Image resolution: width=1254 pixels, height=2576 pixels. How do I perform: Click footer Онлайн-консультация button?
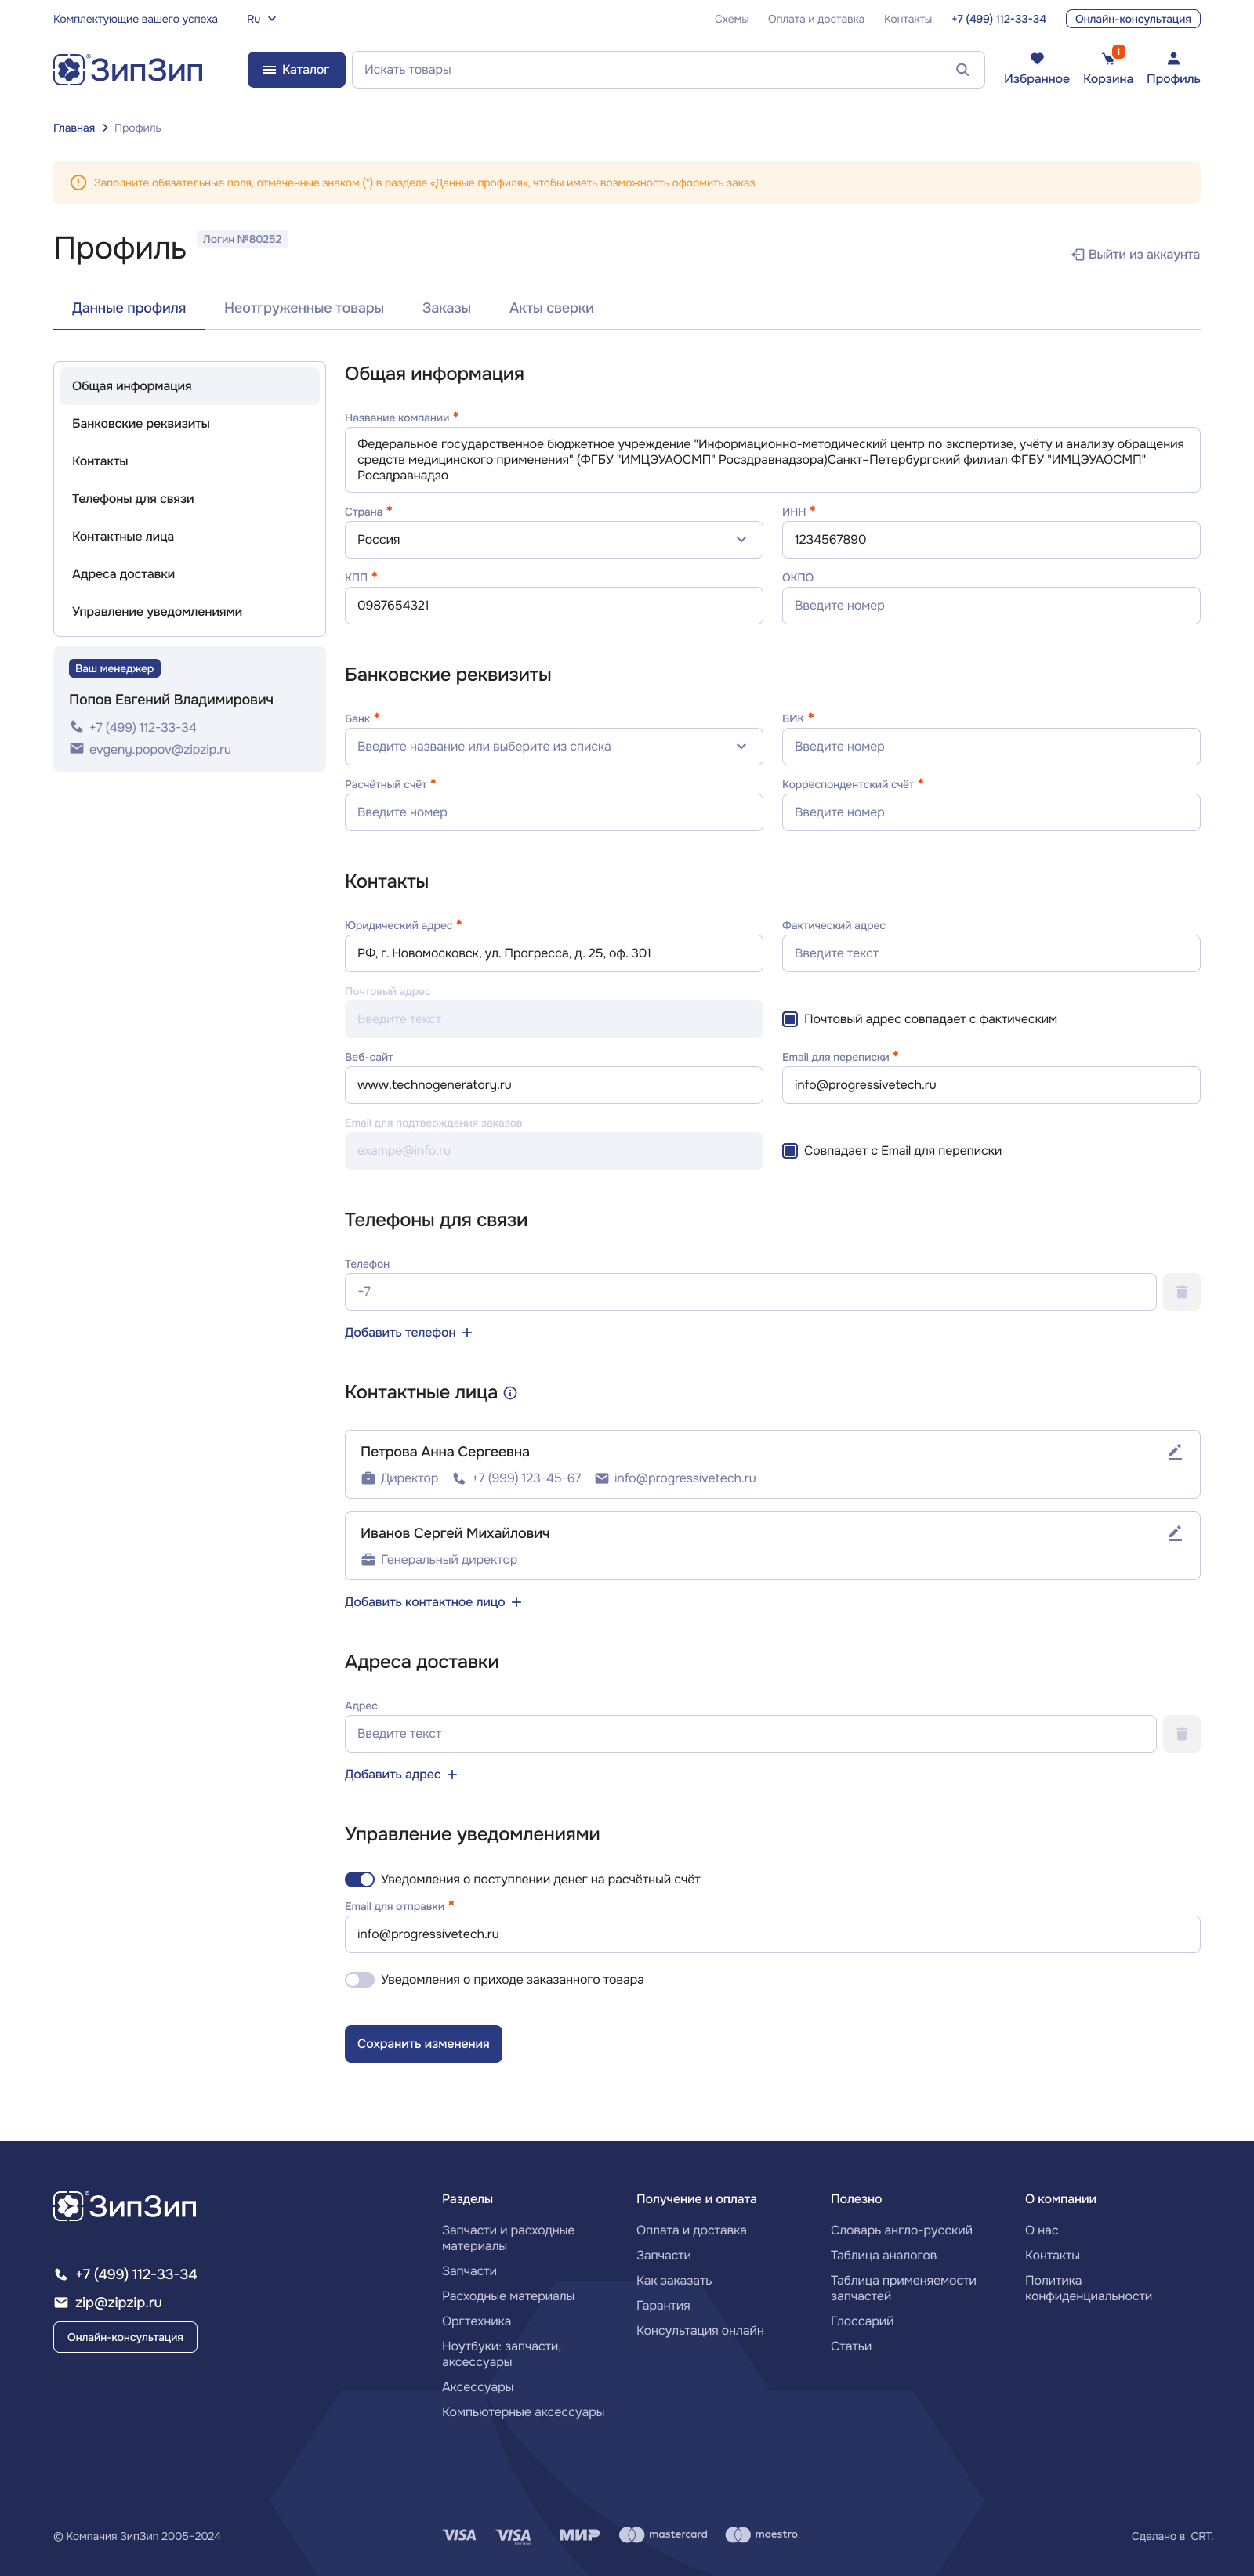(125, 2337)
